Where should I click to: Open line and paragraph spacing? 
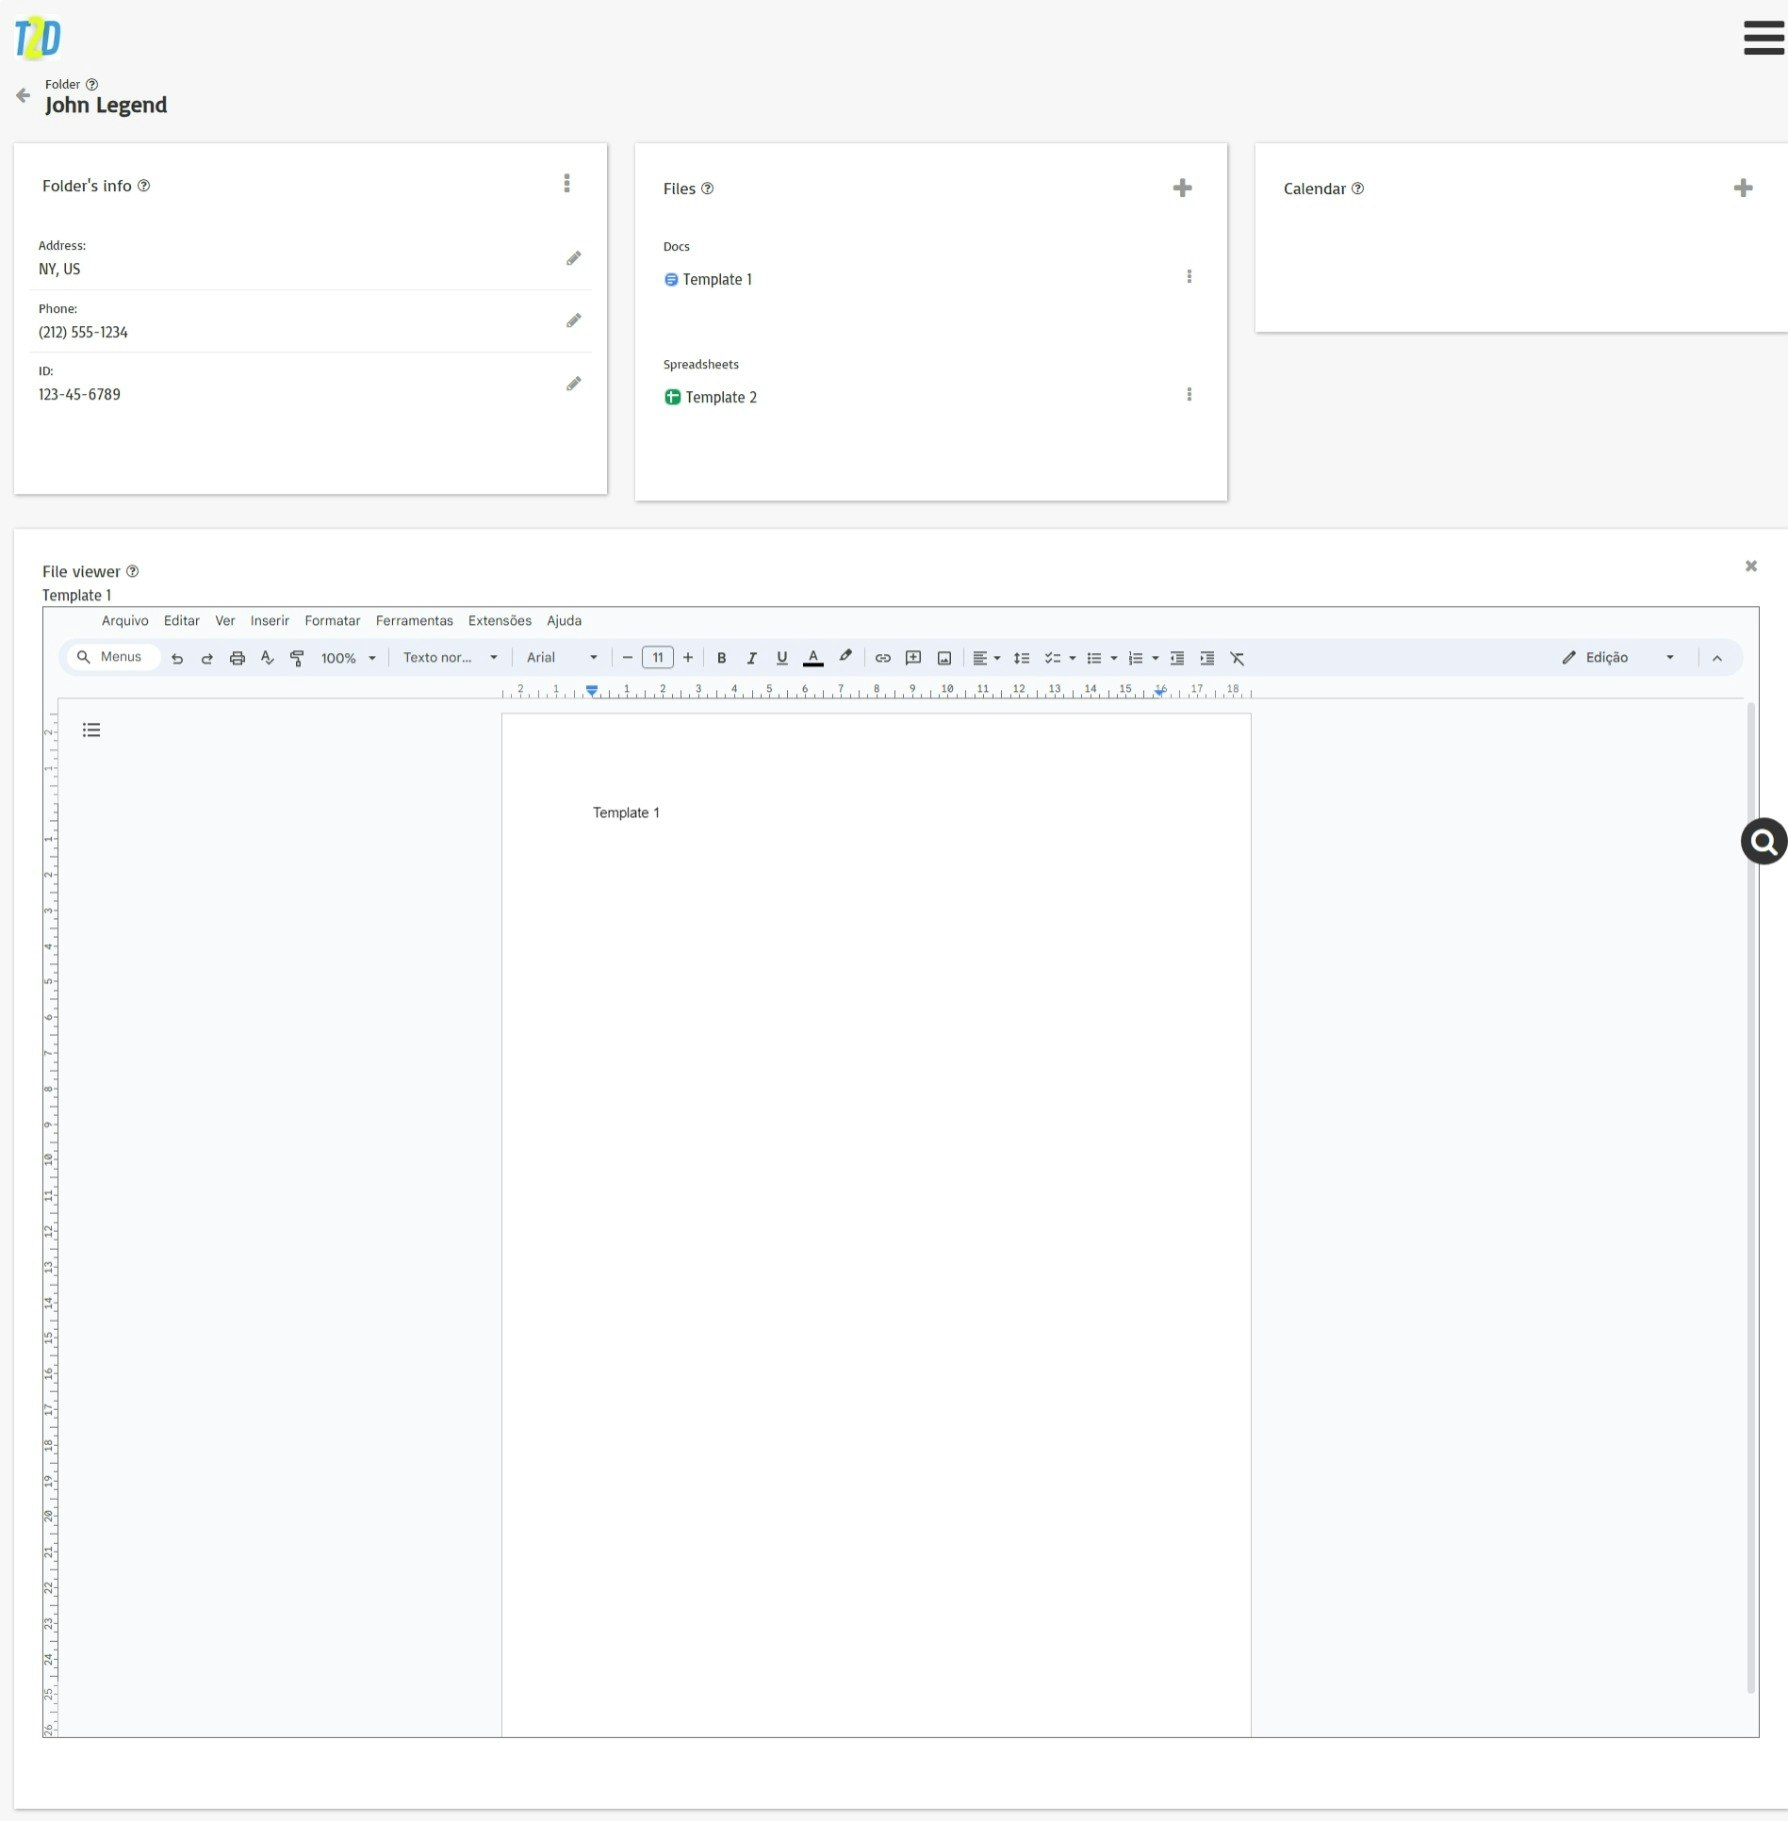(x=1021, y=658)
